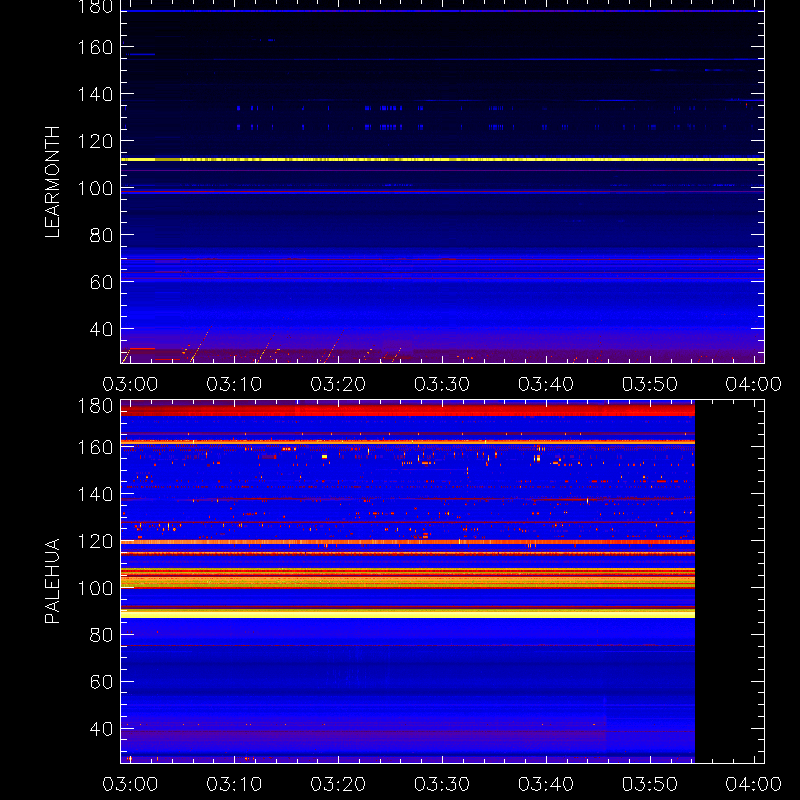Select the 100 tick label on Palehua axis

pyautogui.click(x=95, y=588)
